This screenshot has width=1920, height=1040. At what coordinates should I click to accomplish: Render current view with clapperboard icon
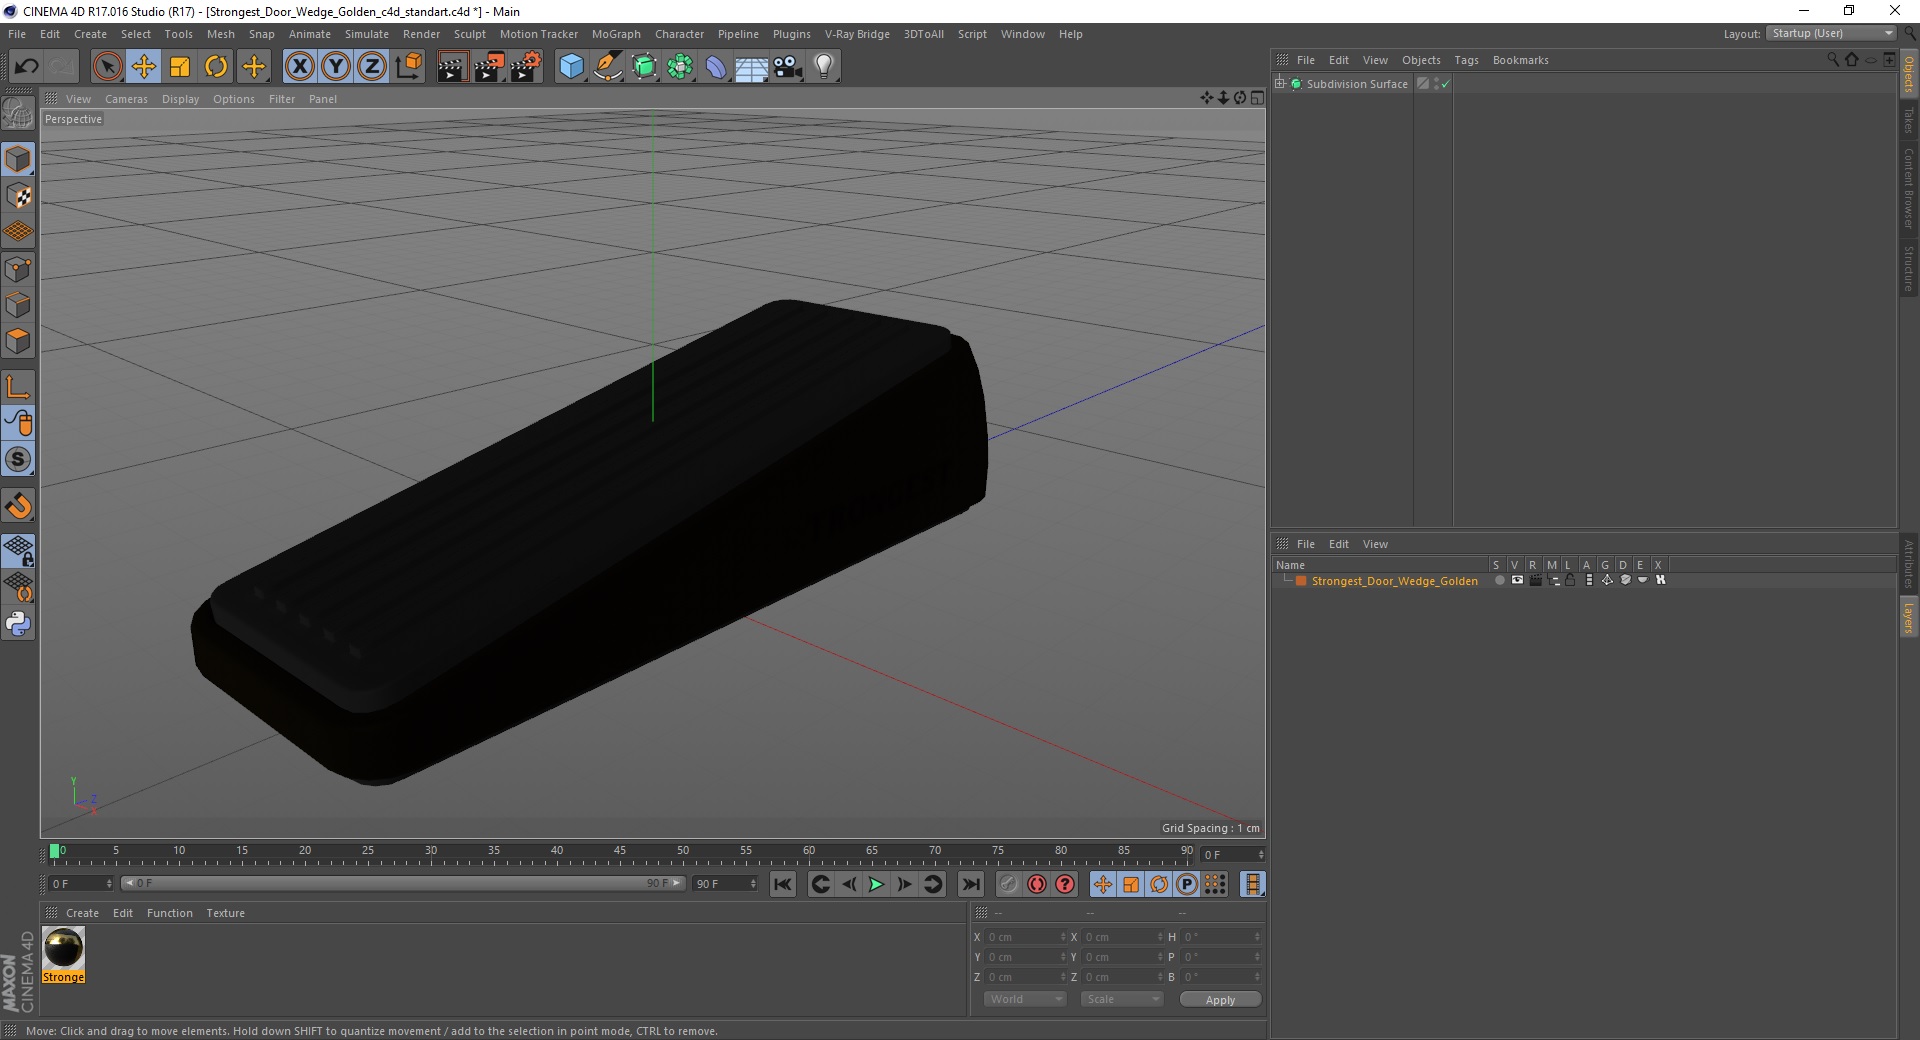(452, 66)
